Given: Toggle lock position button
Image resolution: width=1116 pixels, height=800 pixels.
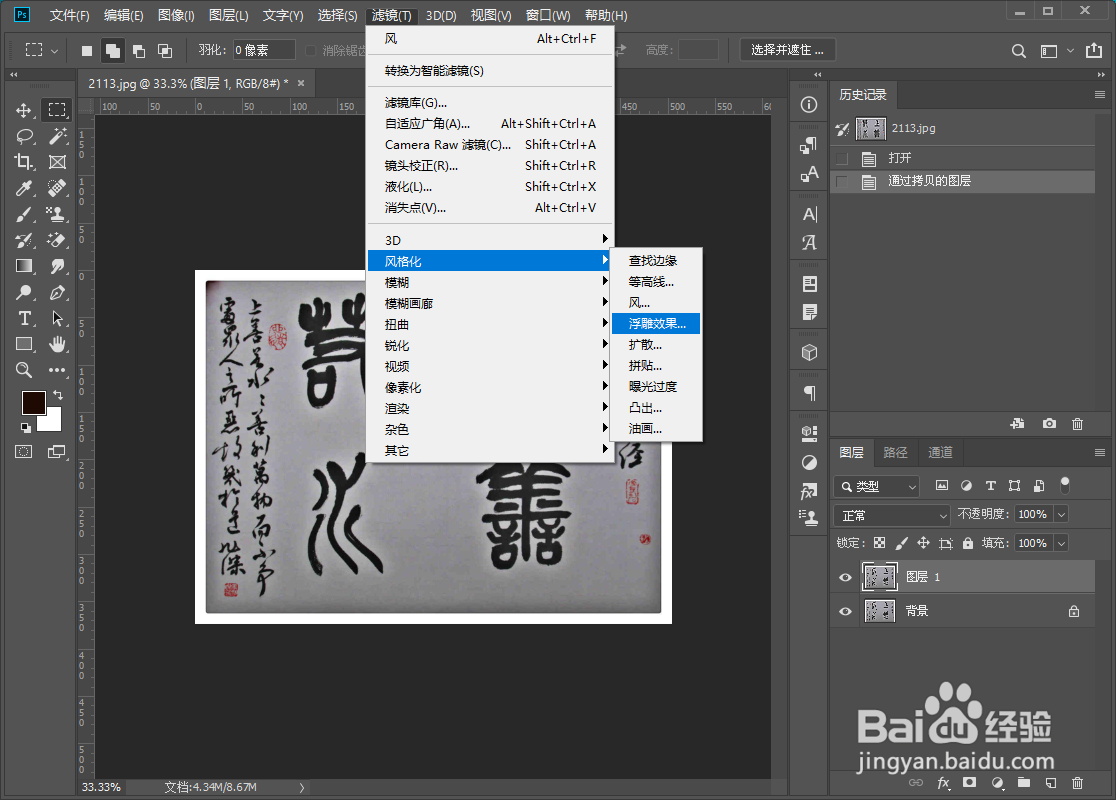Looking at the screenshot, I should pyautogui.click(x=923, y=543).
